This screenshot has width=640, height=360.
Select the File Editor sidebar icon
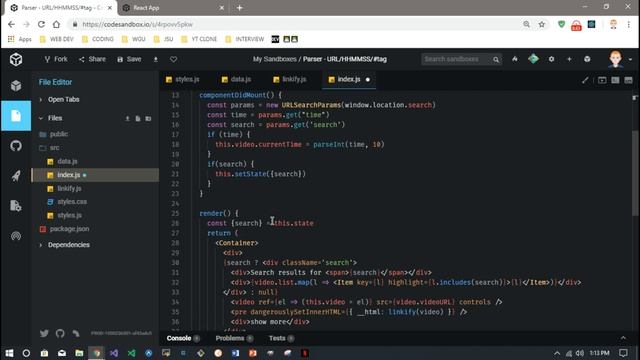coord(16,116)
